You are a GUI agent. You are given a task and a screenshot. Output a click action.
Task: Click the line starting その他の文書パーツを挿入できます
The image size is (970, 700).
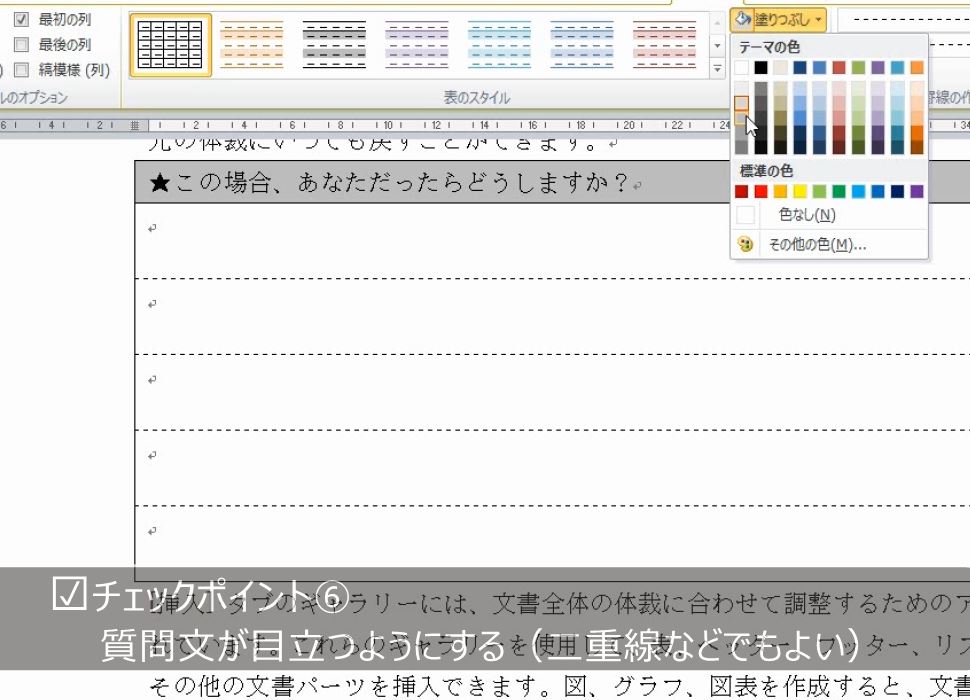pos(559,686)
